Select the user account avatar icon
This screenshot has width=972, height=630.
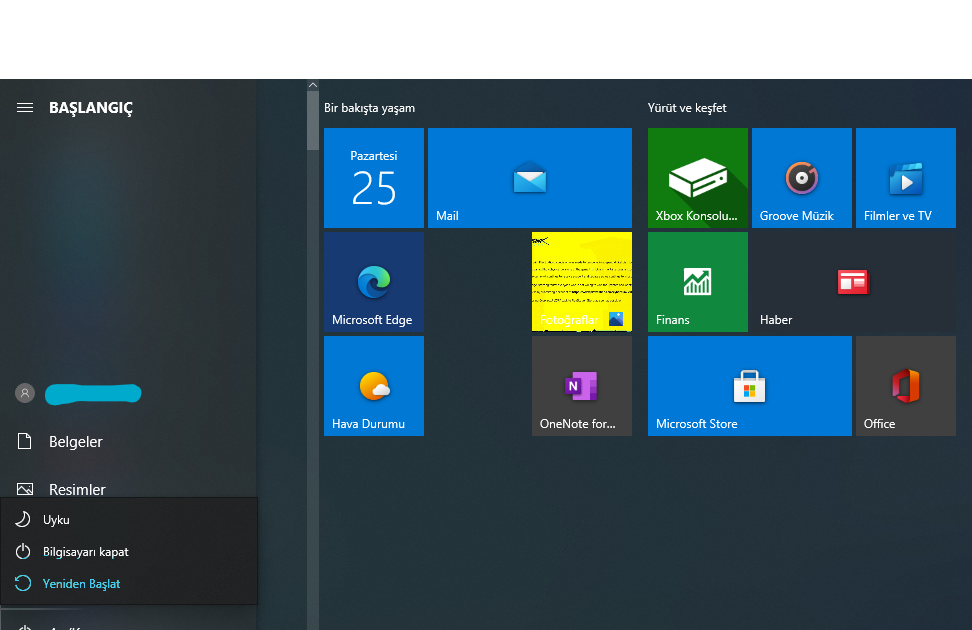tap(25, 393)
